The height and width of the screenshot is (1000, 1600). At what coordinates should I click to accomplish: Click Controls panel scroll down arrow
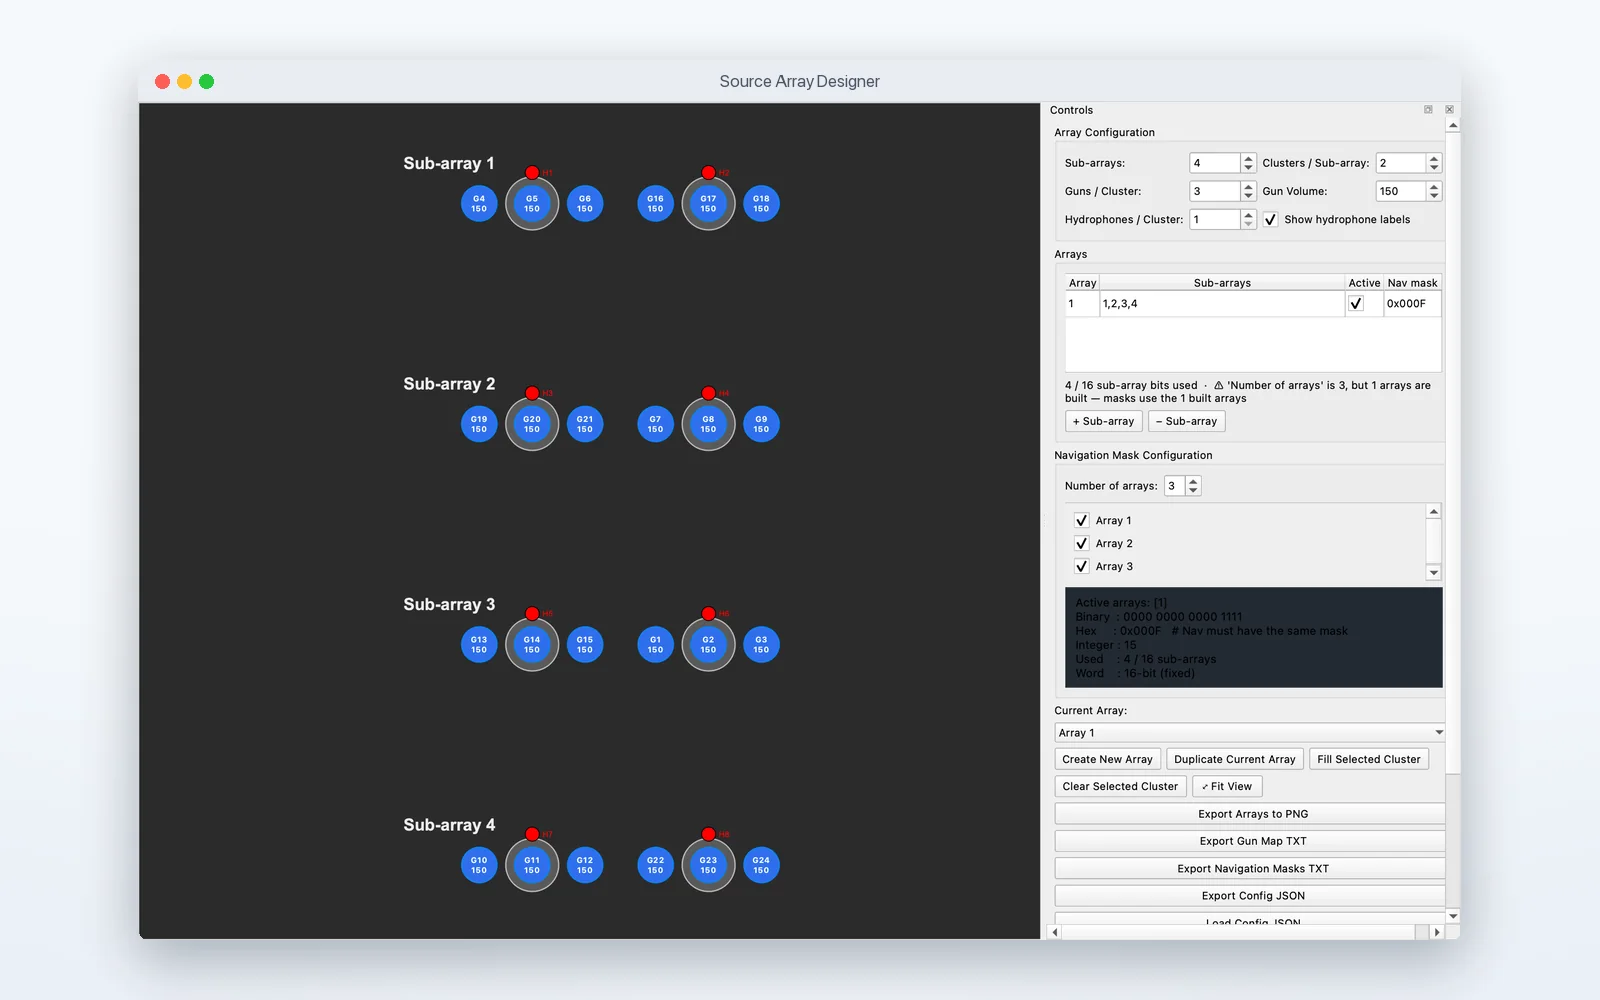[x=1453, y=916]
